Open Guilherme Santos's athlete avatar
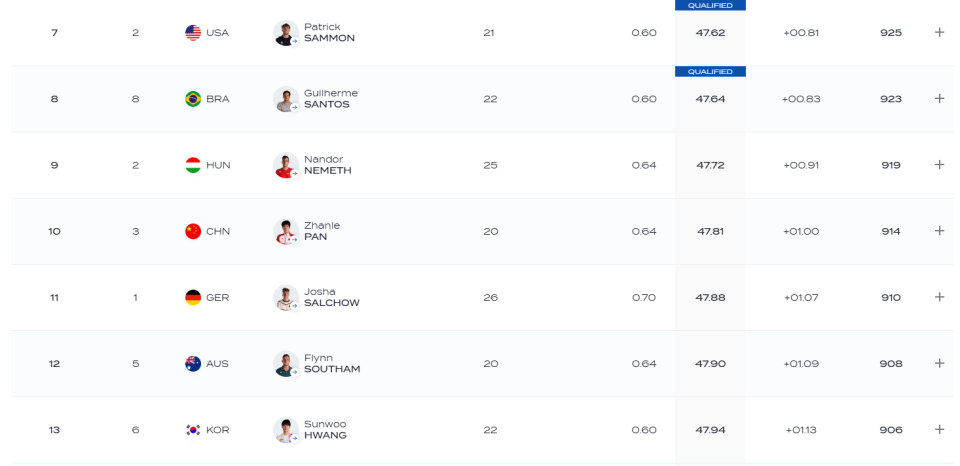The image size is (960, 466). coord(286,99)
